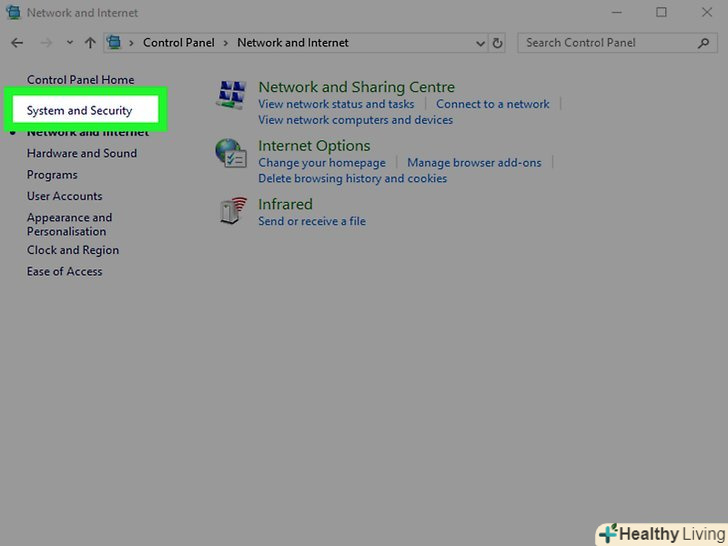
Task: Click the Back arrow navigation button
Action: pyautogui.click(x=17, y=43)
